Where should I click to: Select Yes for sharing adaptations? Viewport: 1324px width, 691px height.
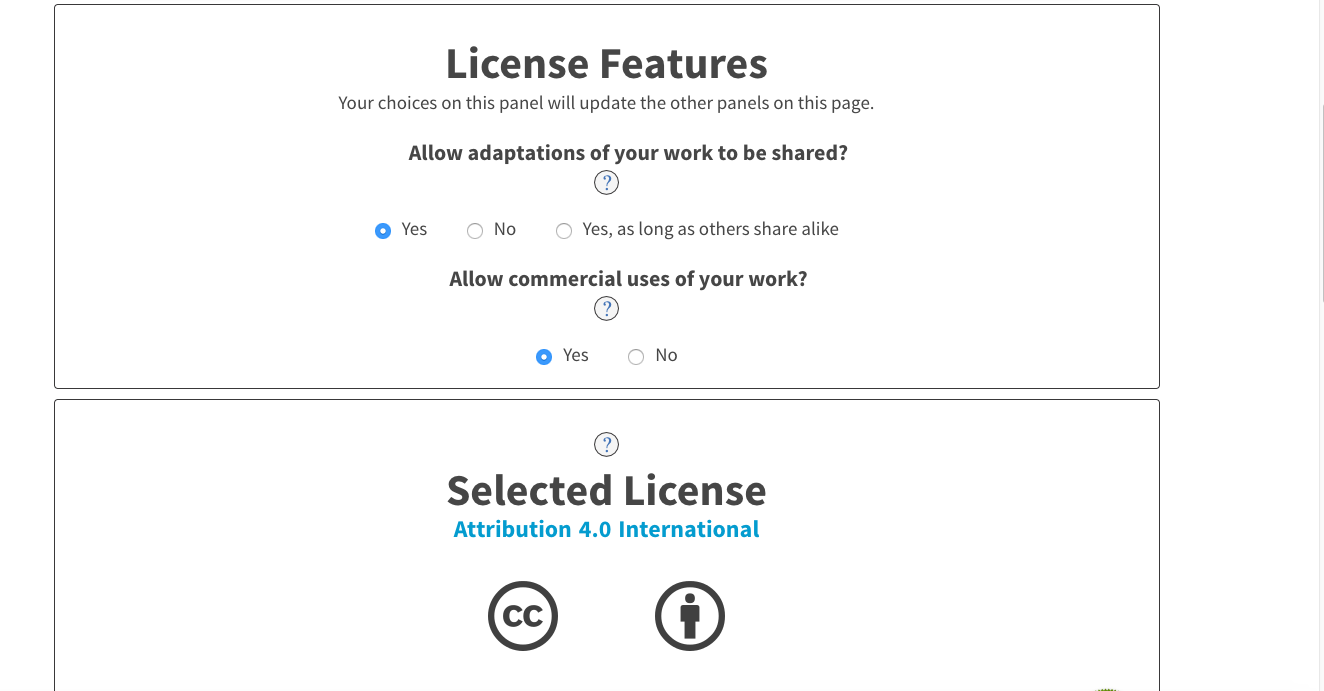[383, 231]
